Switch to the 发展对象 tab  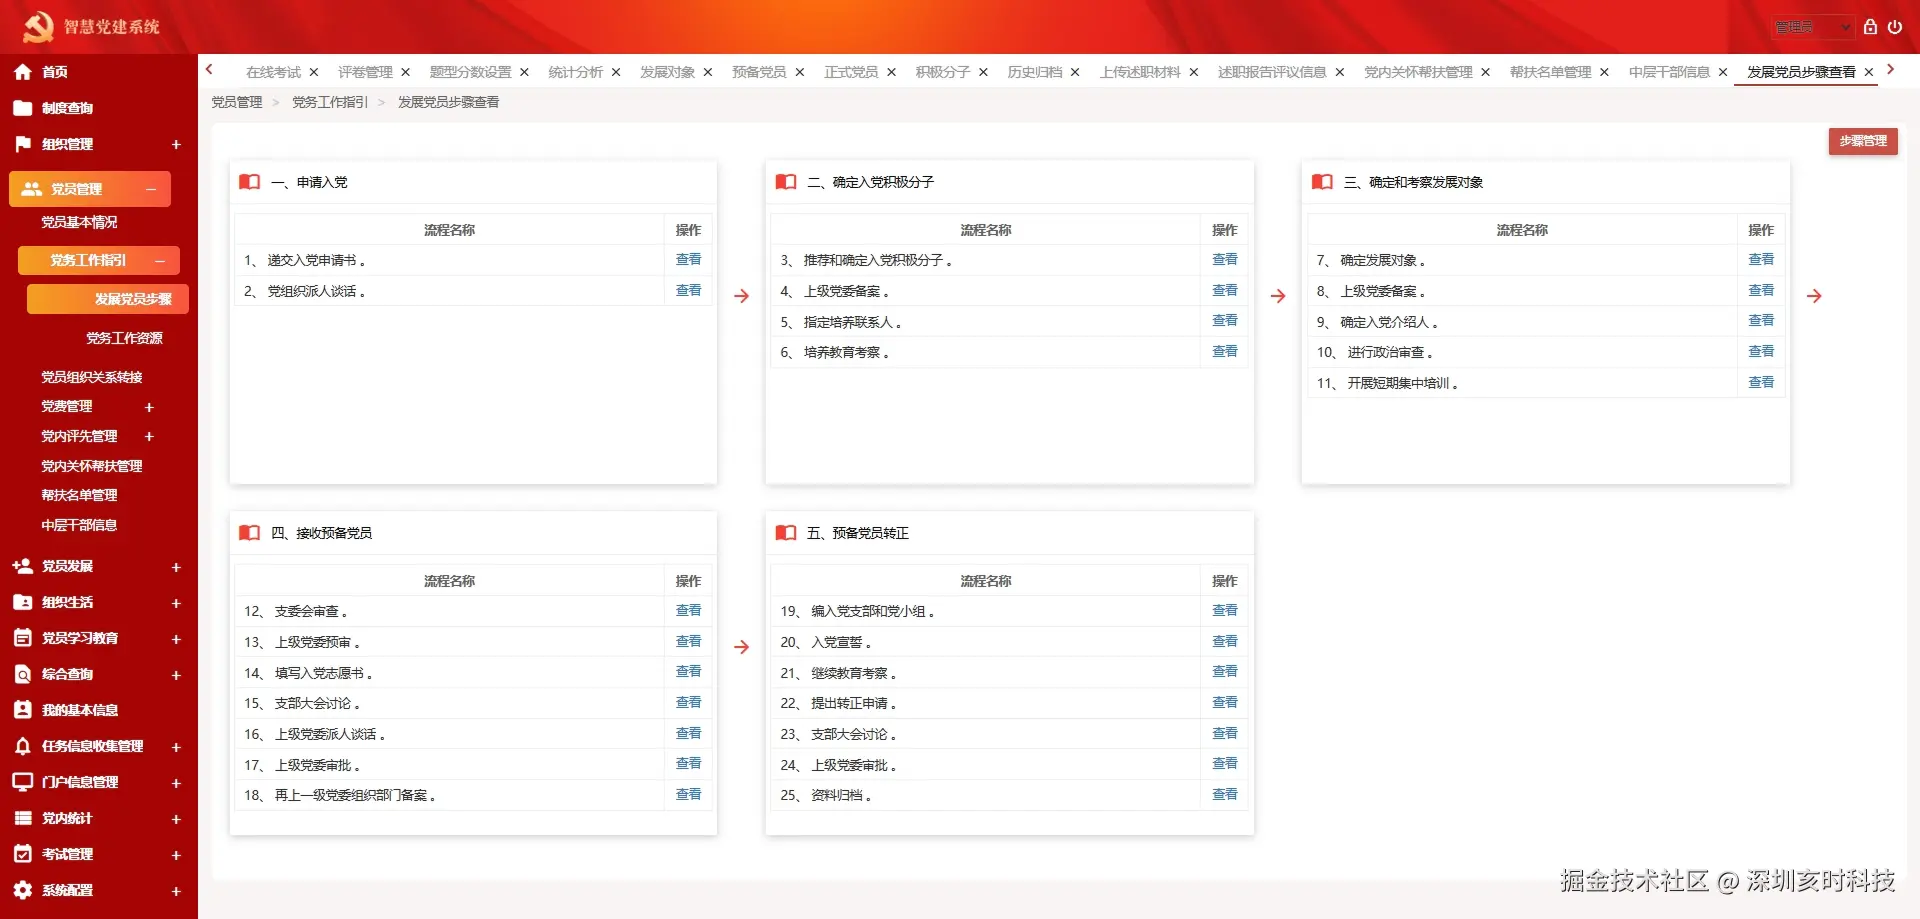click(667, 72)
